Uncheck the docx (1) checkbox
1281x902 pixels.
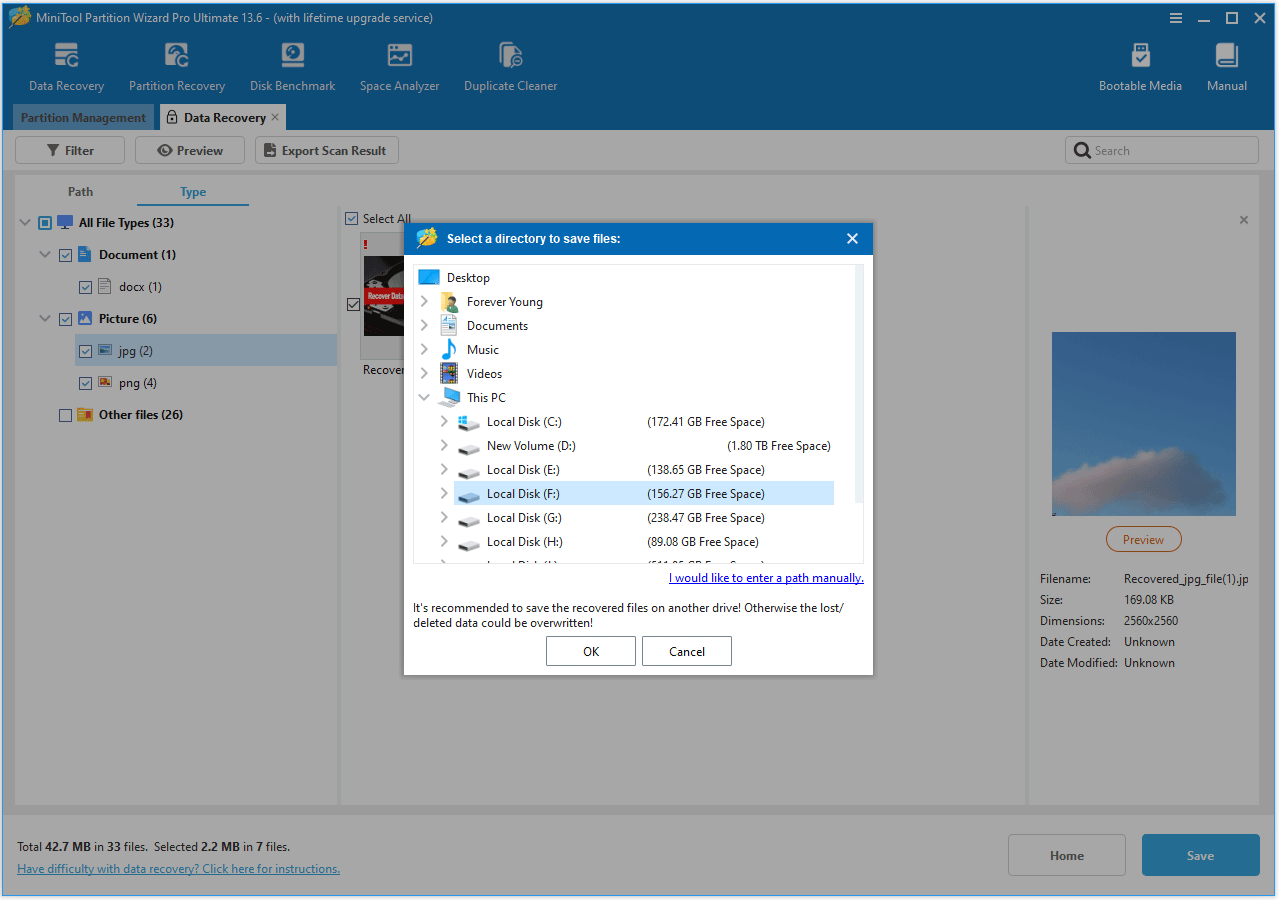coord(86,286)
